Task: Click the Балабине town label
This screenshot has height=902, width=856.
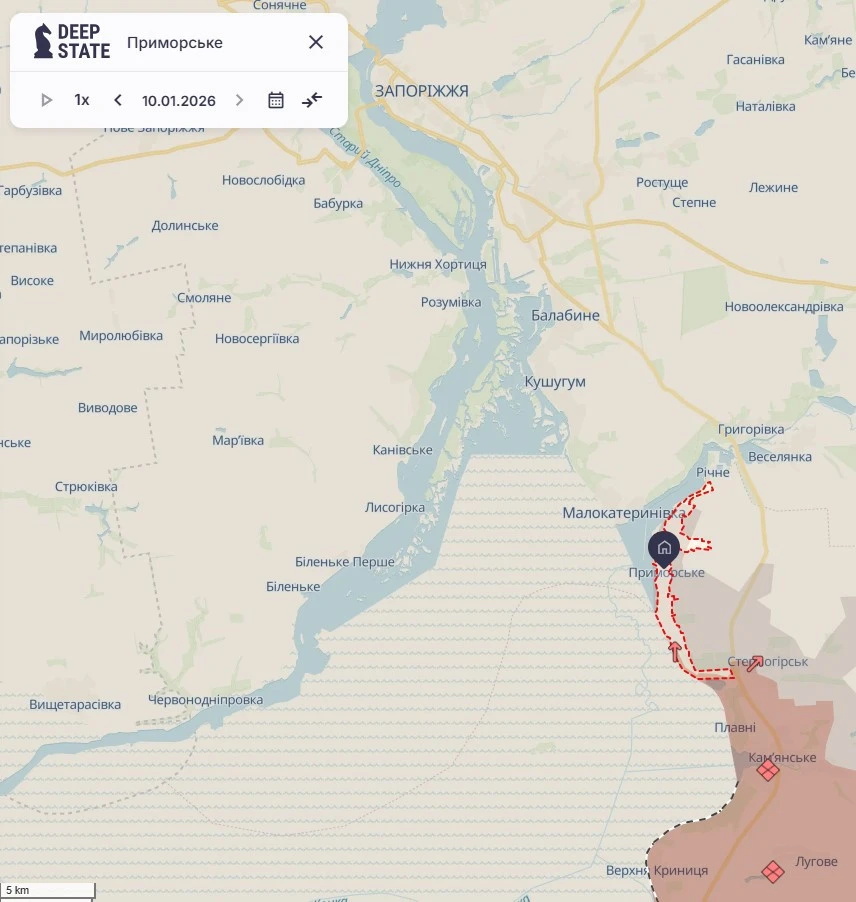Action: (565, 315)
